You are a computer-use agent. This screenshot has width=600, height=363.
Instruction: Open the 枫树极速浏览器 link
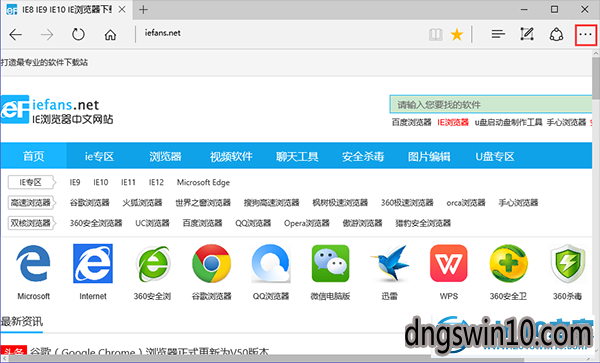340,203
